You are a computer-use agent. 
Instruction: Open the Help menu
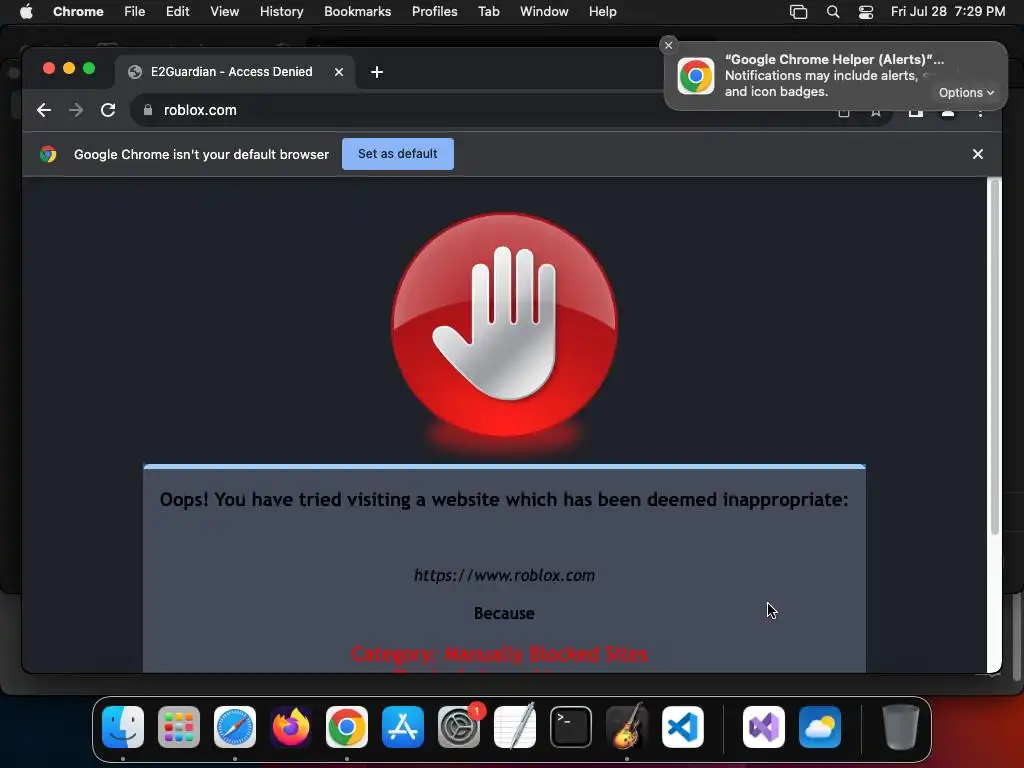coord(602,12)
